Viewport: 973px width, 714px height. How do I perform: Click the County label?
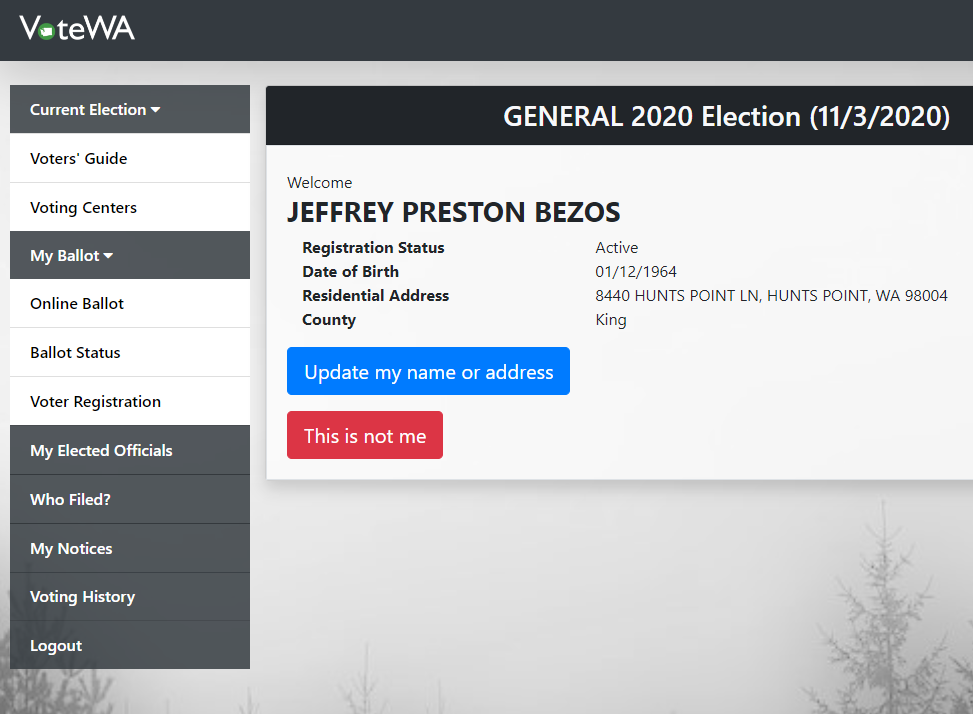[329, 320]
